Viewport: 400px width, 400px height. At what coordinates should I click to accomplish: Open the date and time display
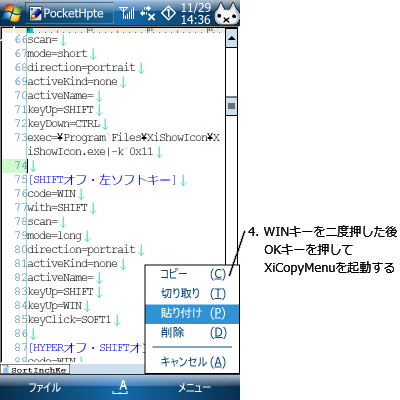pos(196,13)
